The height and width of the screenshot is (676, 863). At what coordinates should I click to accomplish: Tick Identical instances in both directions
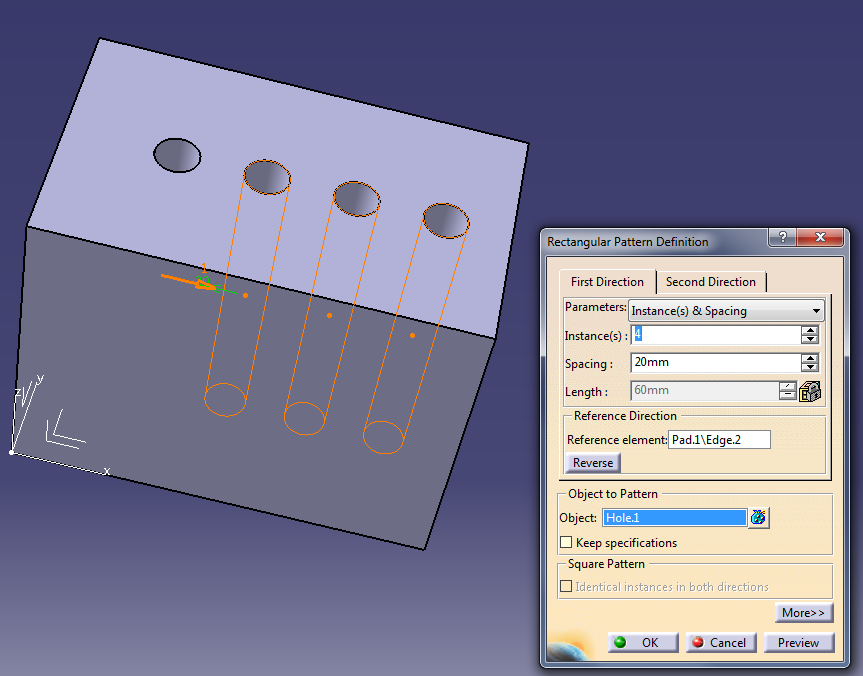[567, 587]
